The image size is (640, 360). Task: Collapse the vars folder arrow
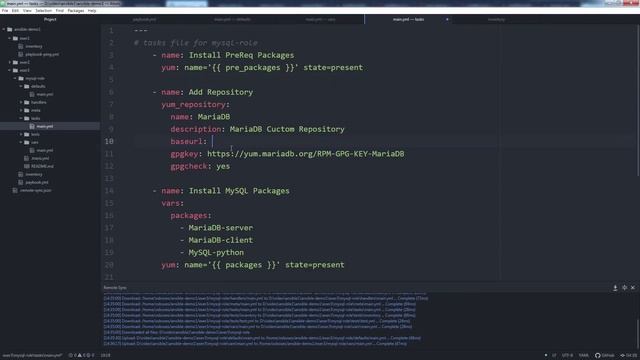21,142
